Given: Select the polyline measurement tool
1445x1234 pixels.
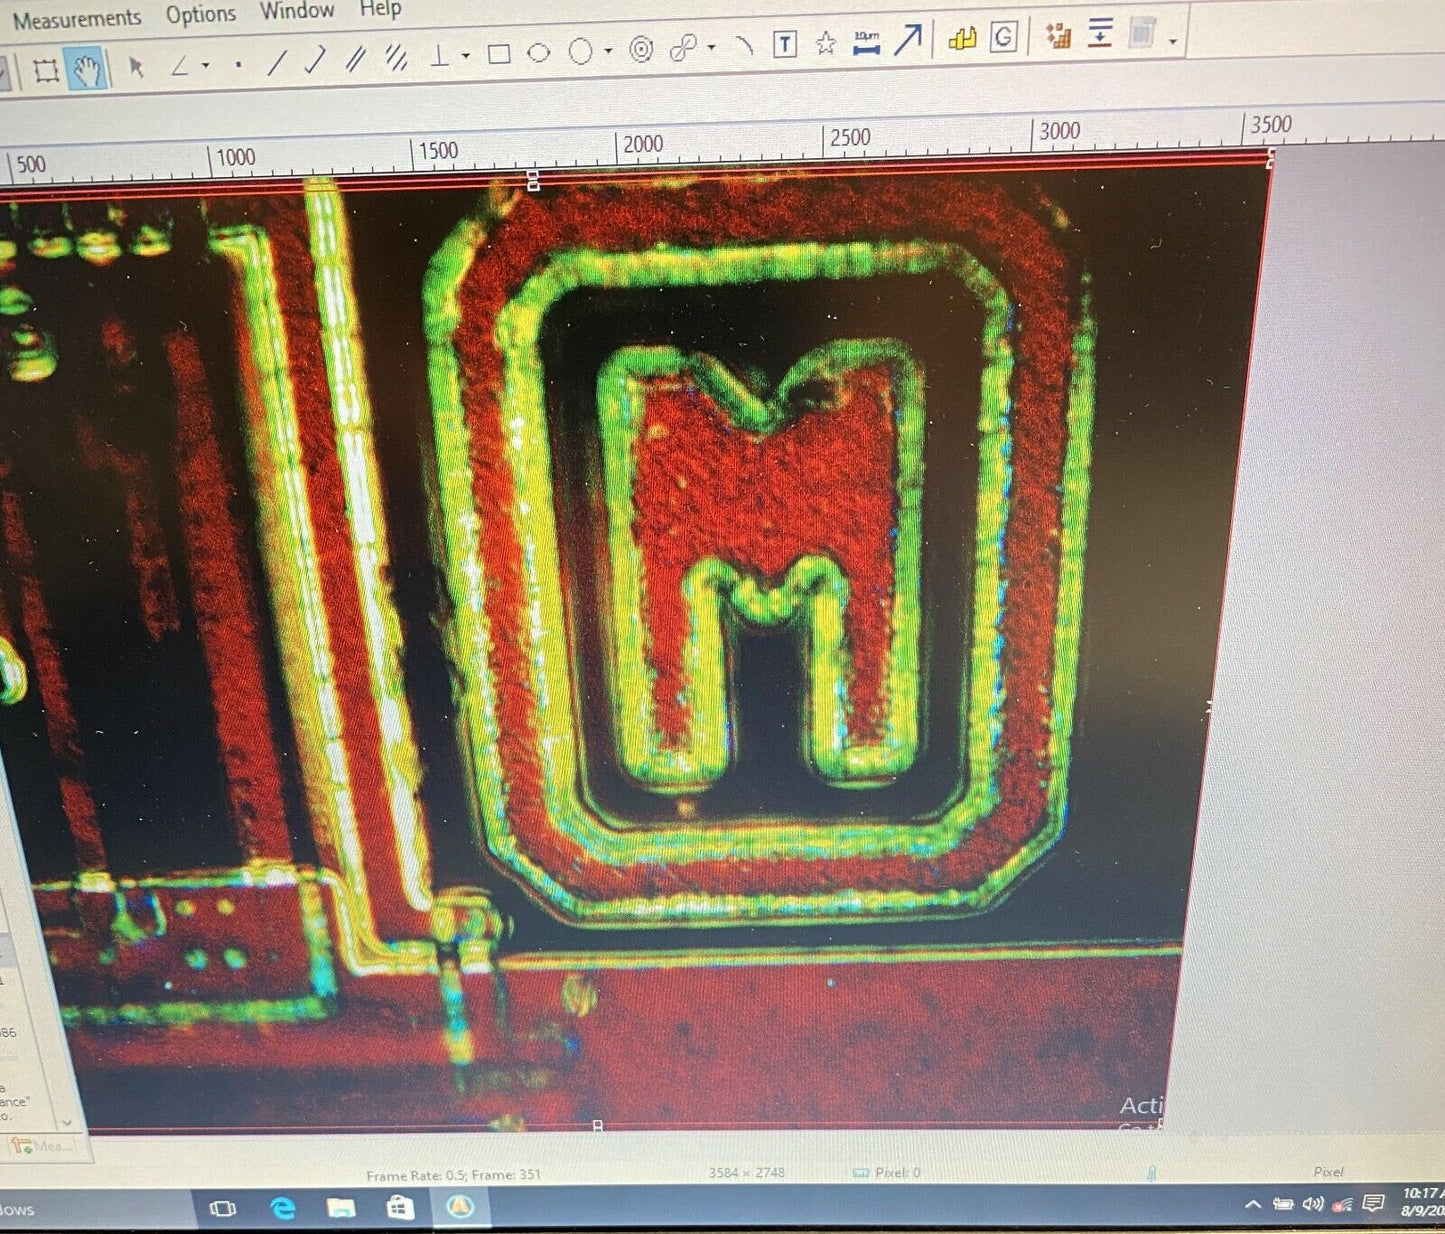Looking at the screenshot, I should (x=315, y=61).
